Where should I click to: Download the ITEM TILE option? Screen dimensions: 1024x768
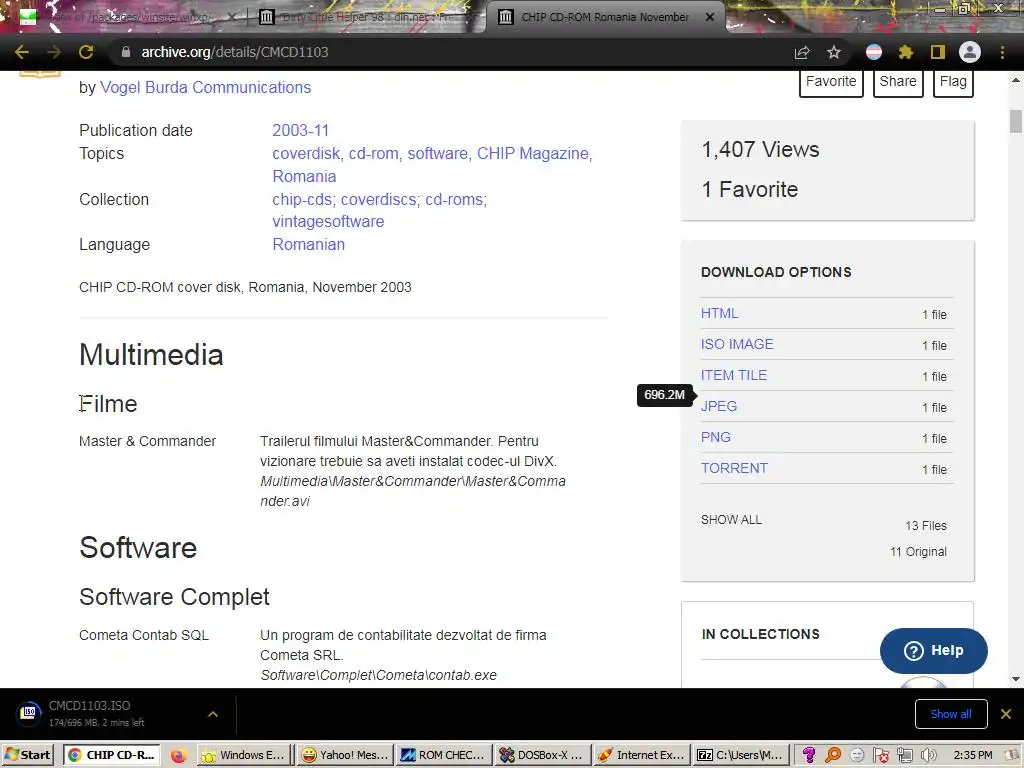[x=734, y=376]
